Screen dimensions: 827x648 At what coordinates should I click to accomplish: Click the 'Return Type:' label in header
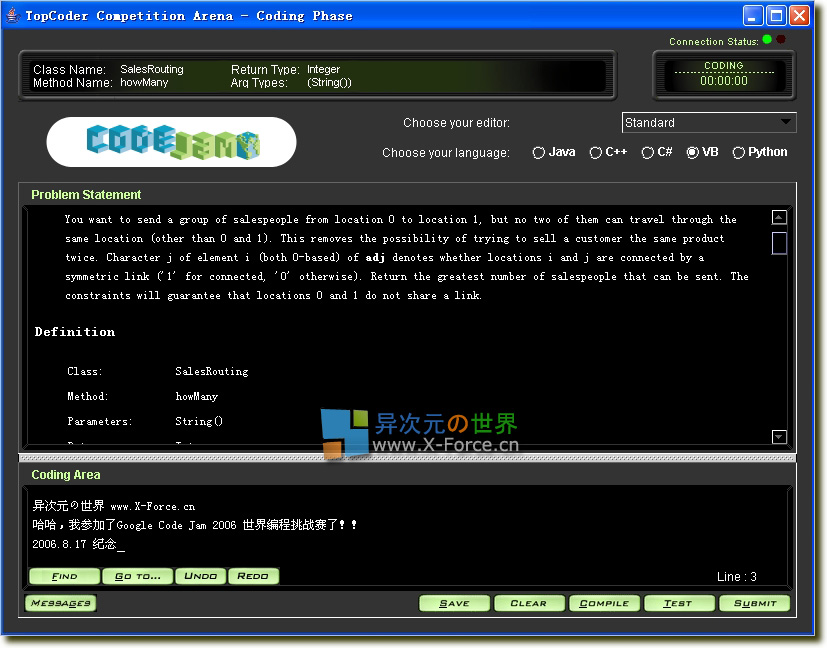click(265, 70)
